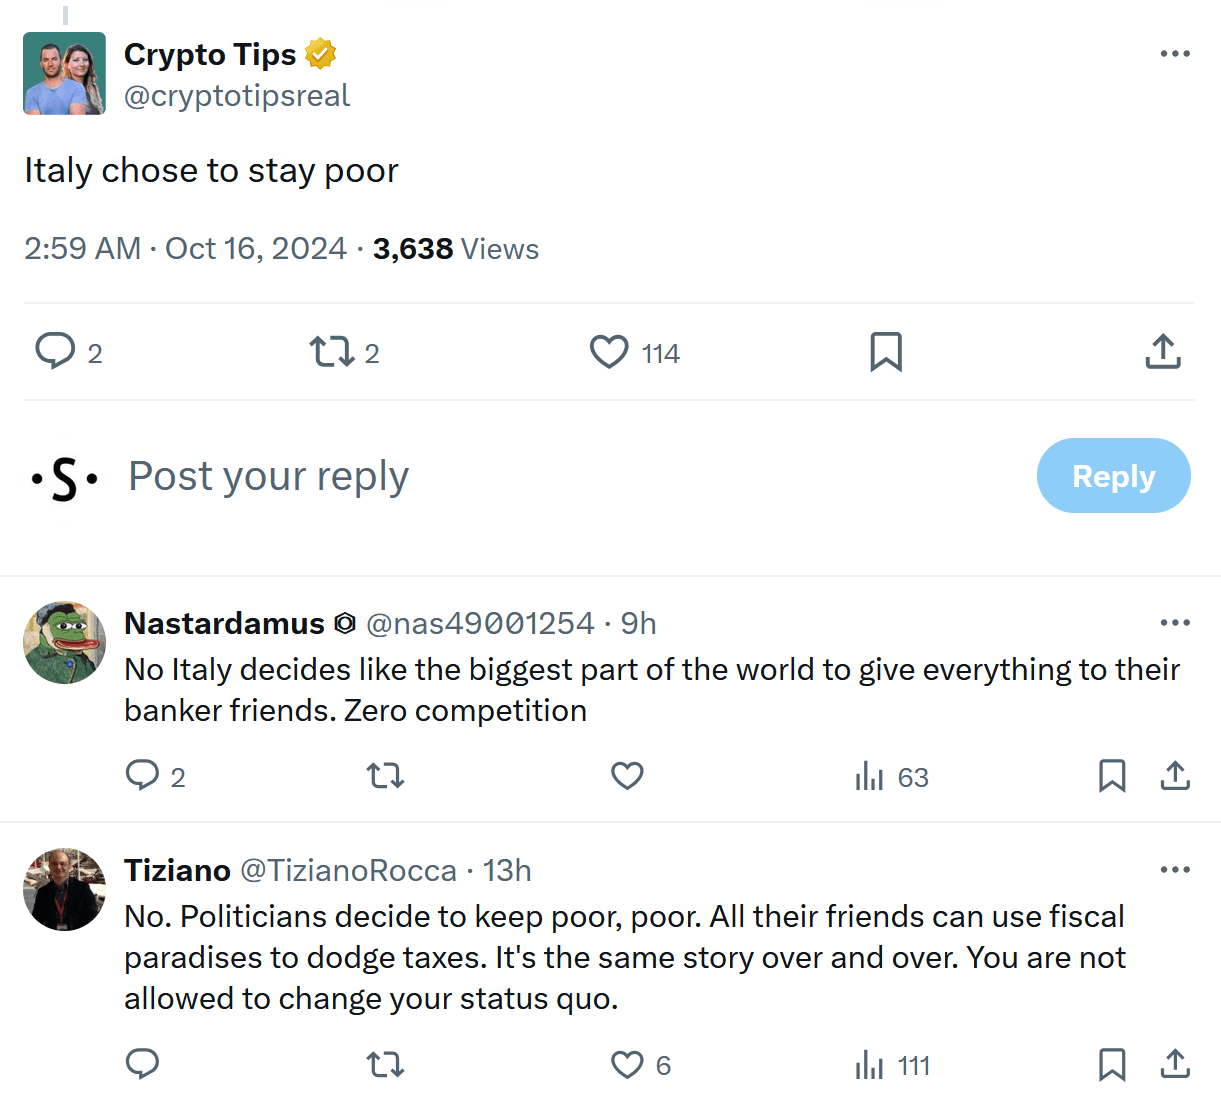The height and width of the screenshot is (1104, 1221).
Task: Repost the Crypto Tips main post
Action: pyautogui.click(x=331, y=352)
